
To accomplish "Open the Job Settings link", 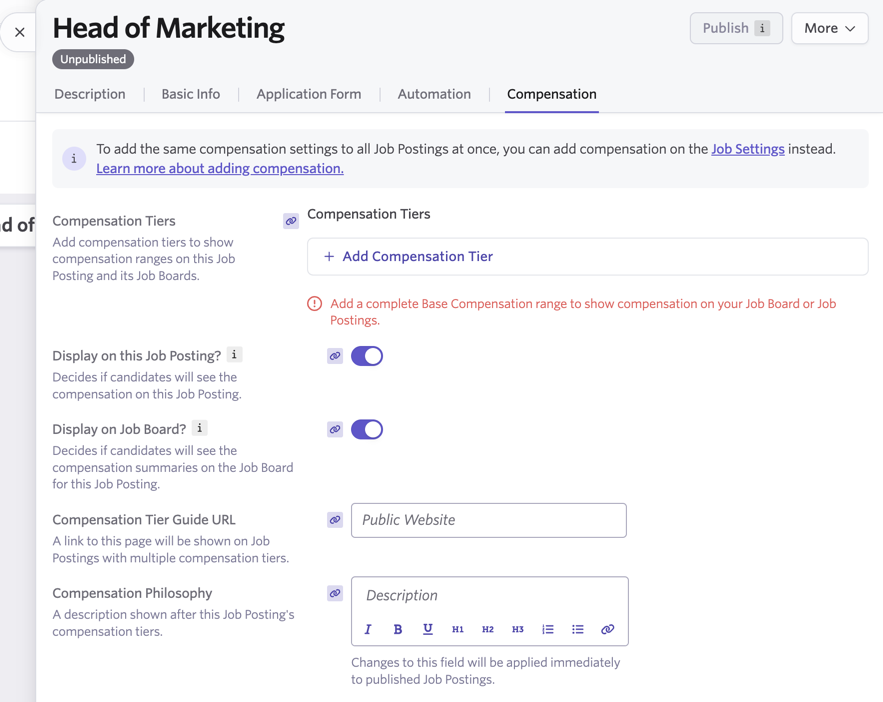I will 748,149.
